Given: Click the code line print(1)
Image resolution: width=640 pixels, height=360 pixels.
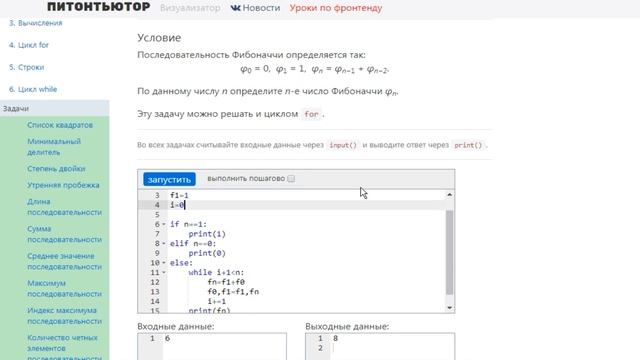Looking at the screenshot, I should (x=207, y=234).
